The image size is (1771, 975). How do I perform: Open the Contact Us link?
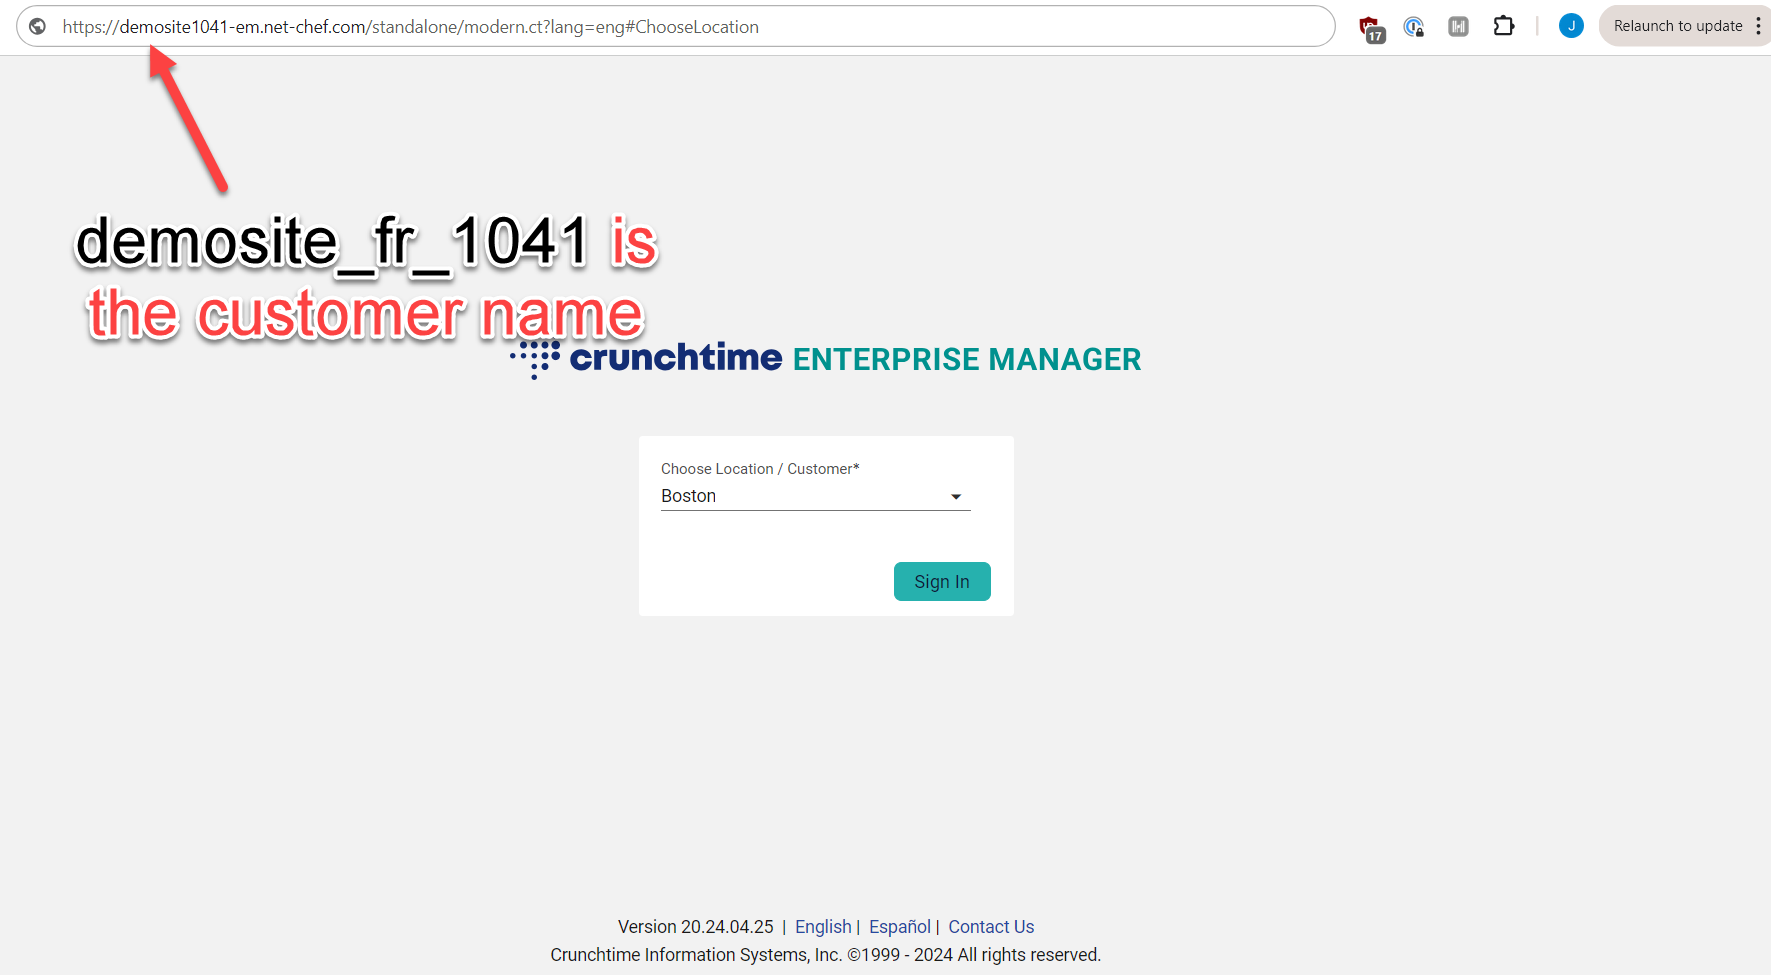click(991, 927)
